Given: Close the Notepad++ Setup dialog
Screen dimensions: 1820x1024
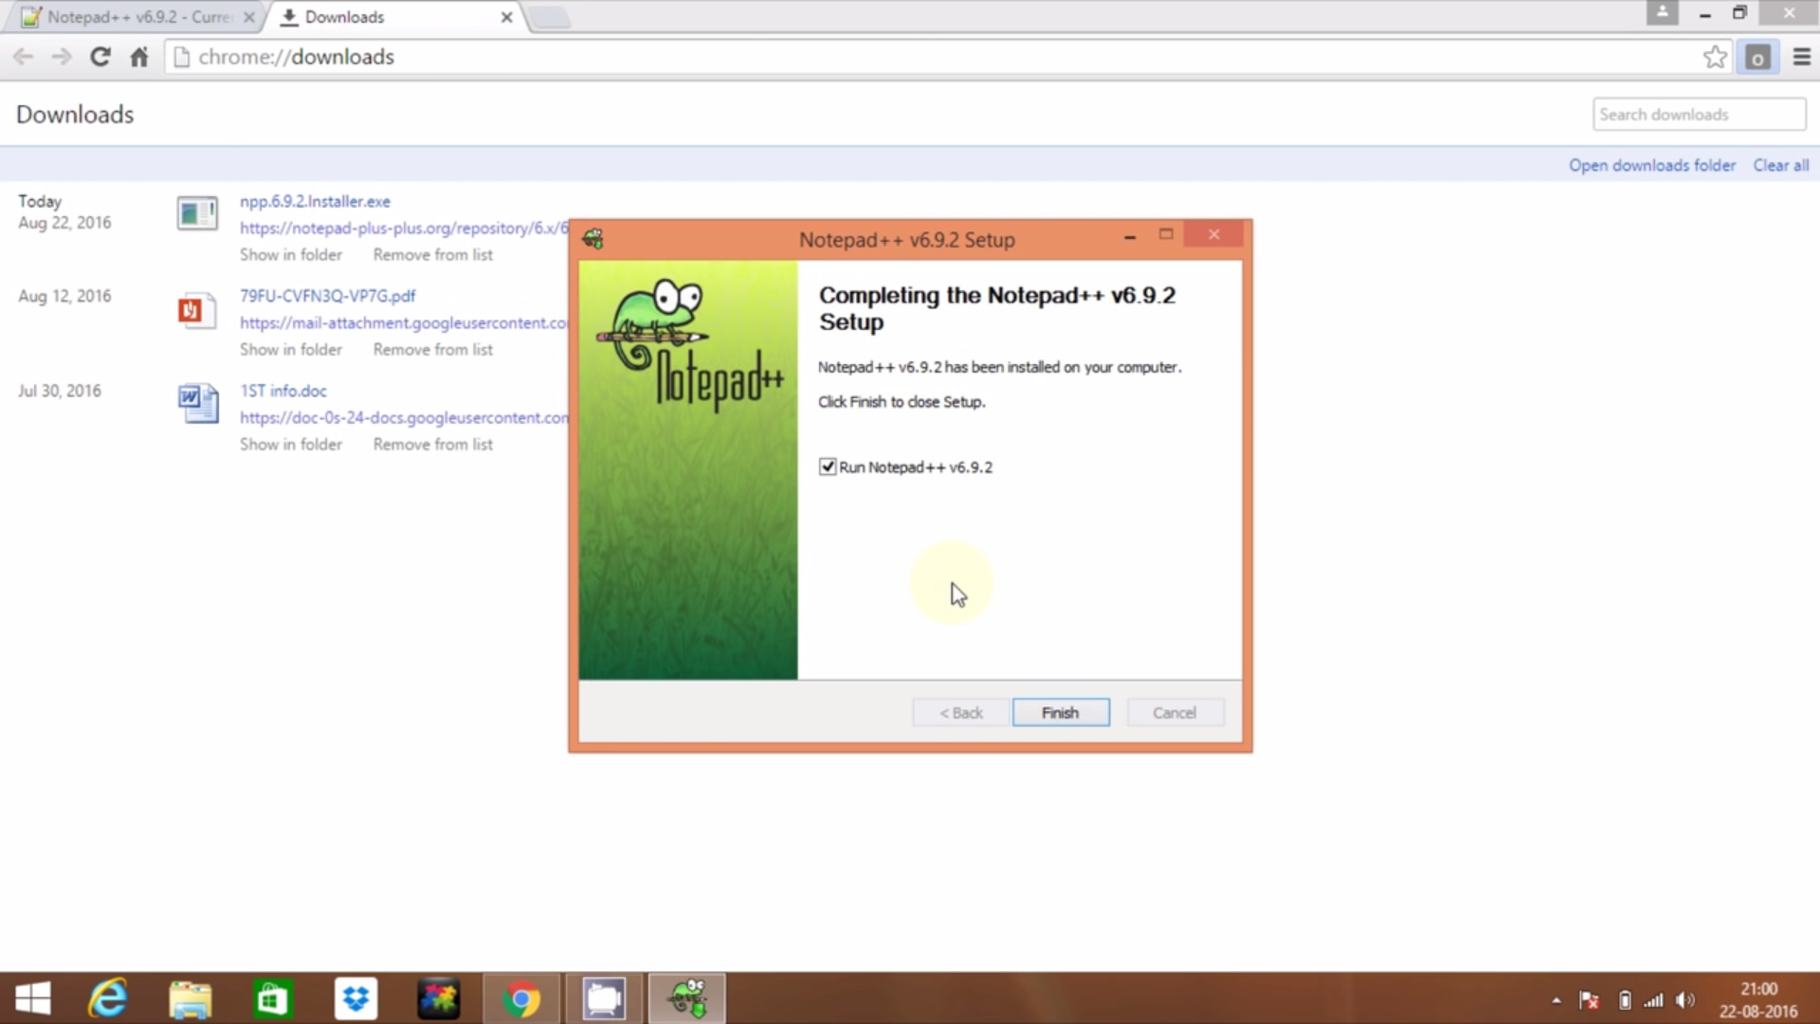Looking at the screenshot, I should coord(1213,235).
